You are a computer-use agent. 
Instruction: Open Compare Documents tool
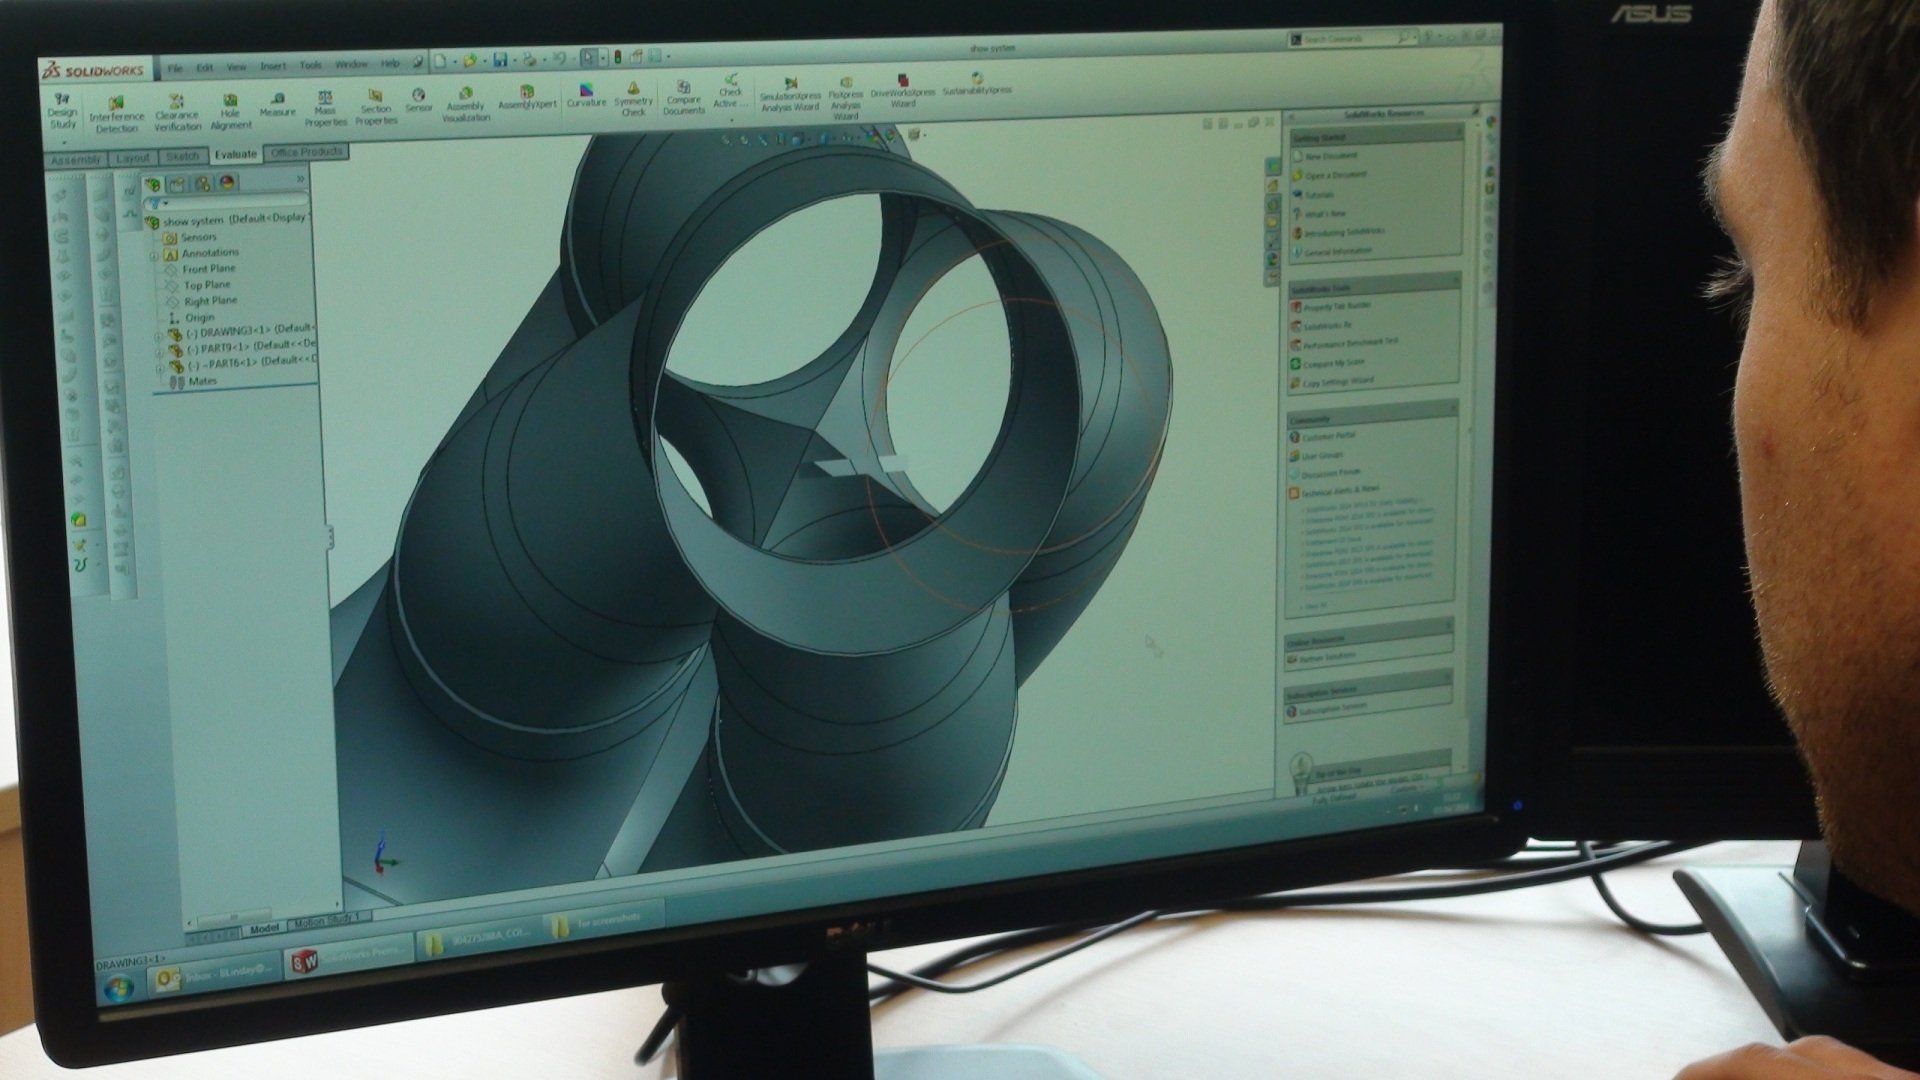tap(683, 98)
